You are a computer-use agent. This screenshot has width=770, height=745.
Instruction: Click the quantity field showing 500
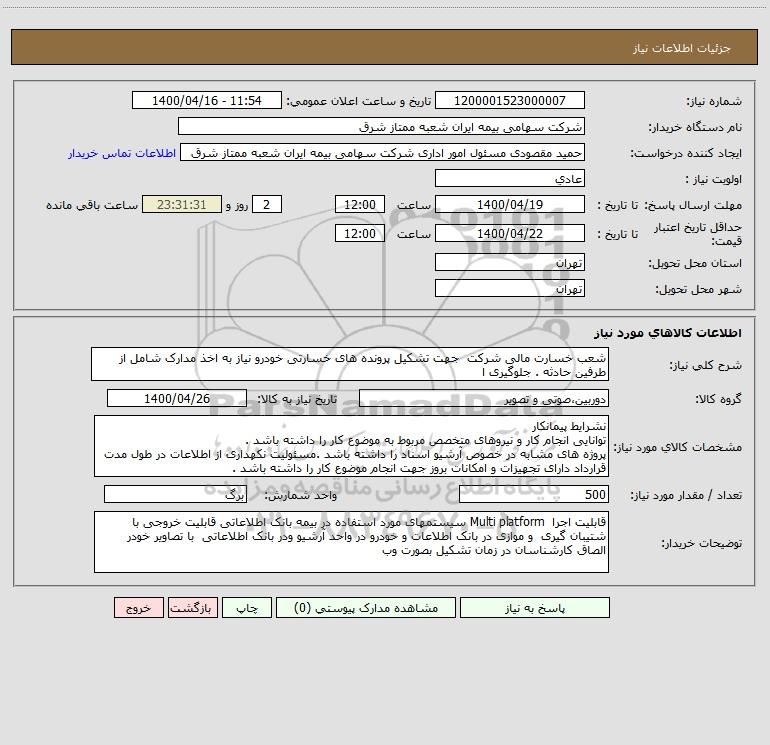[x=534, y=495]
